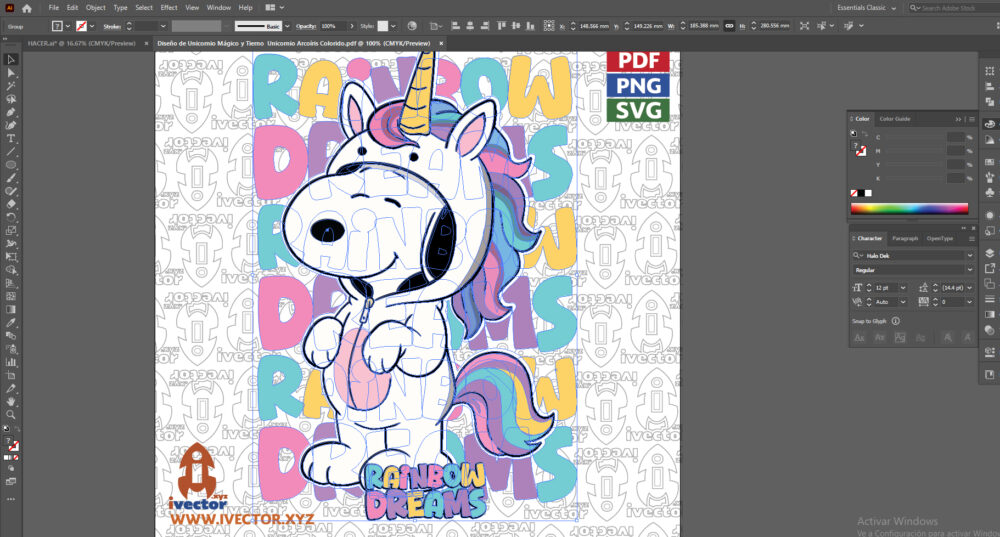Open the Object menu

pos(96,8)
